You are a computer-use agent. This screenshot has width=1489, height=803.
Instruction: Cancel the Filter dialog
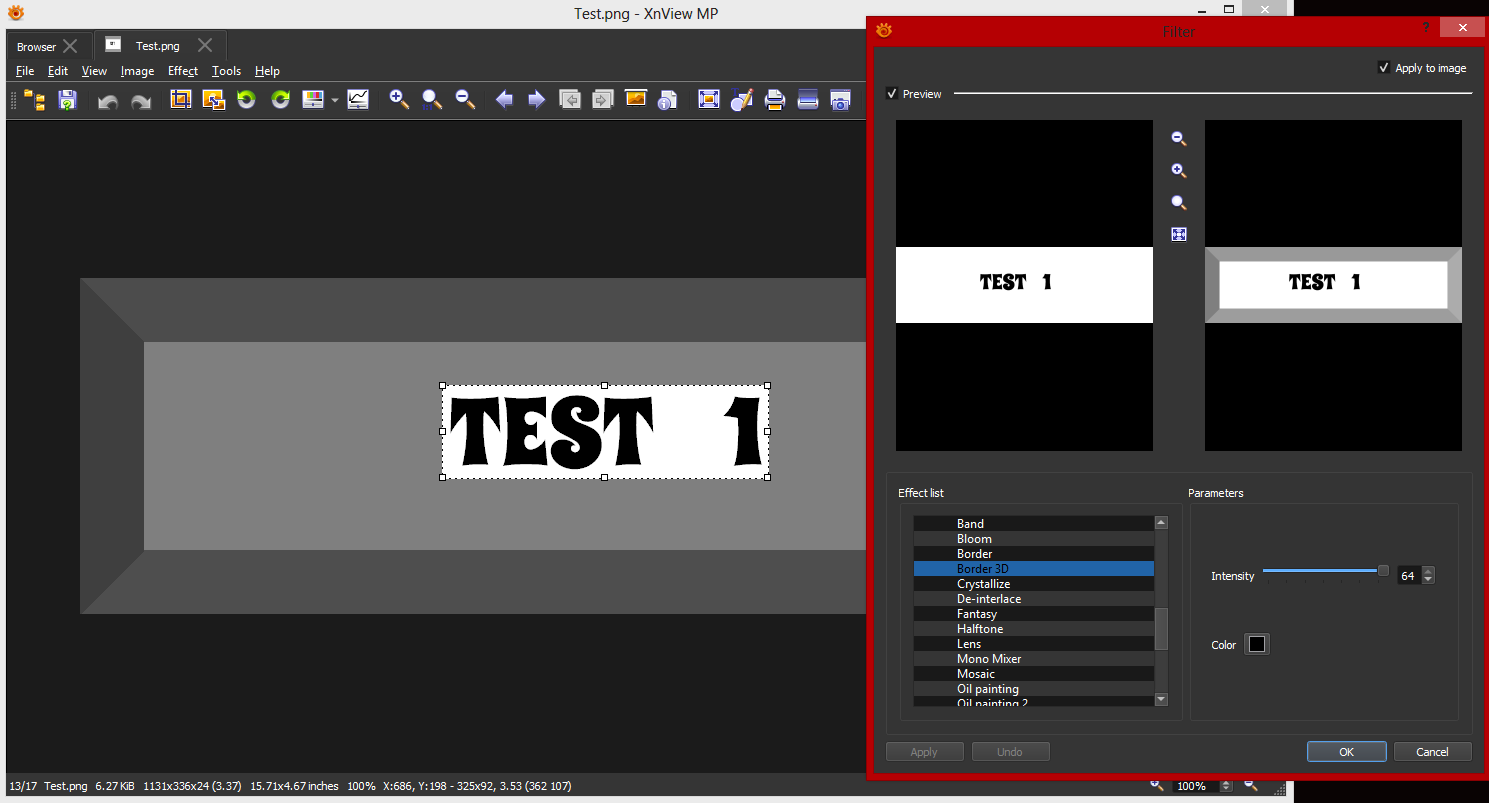[1432, 752]
